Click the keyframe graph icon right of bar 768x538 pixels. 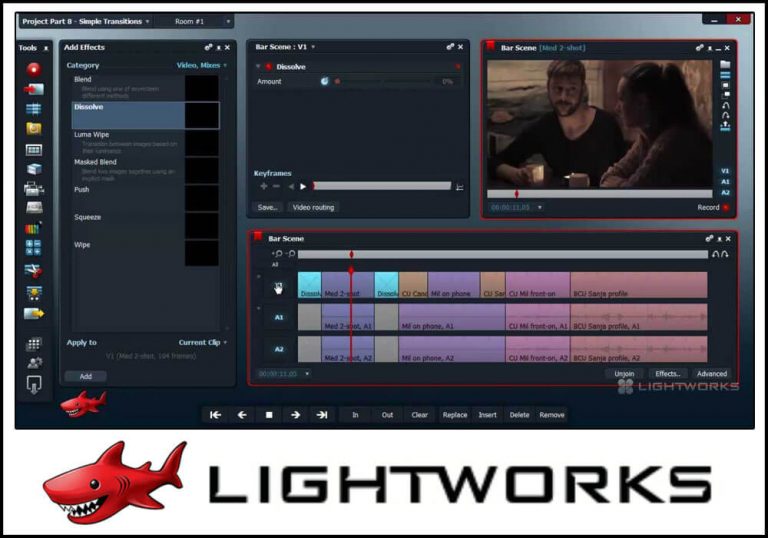(x=459, y=187)
